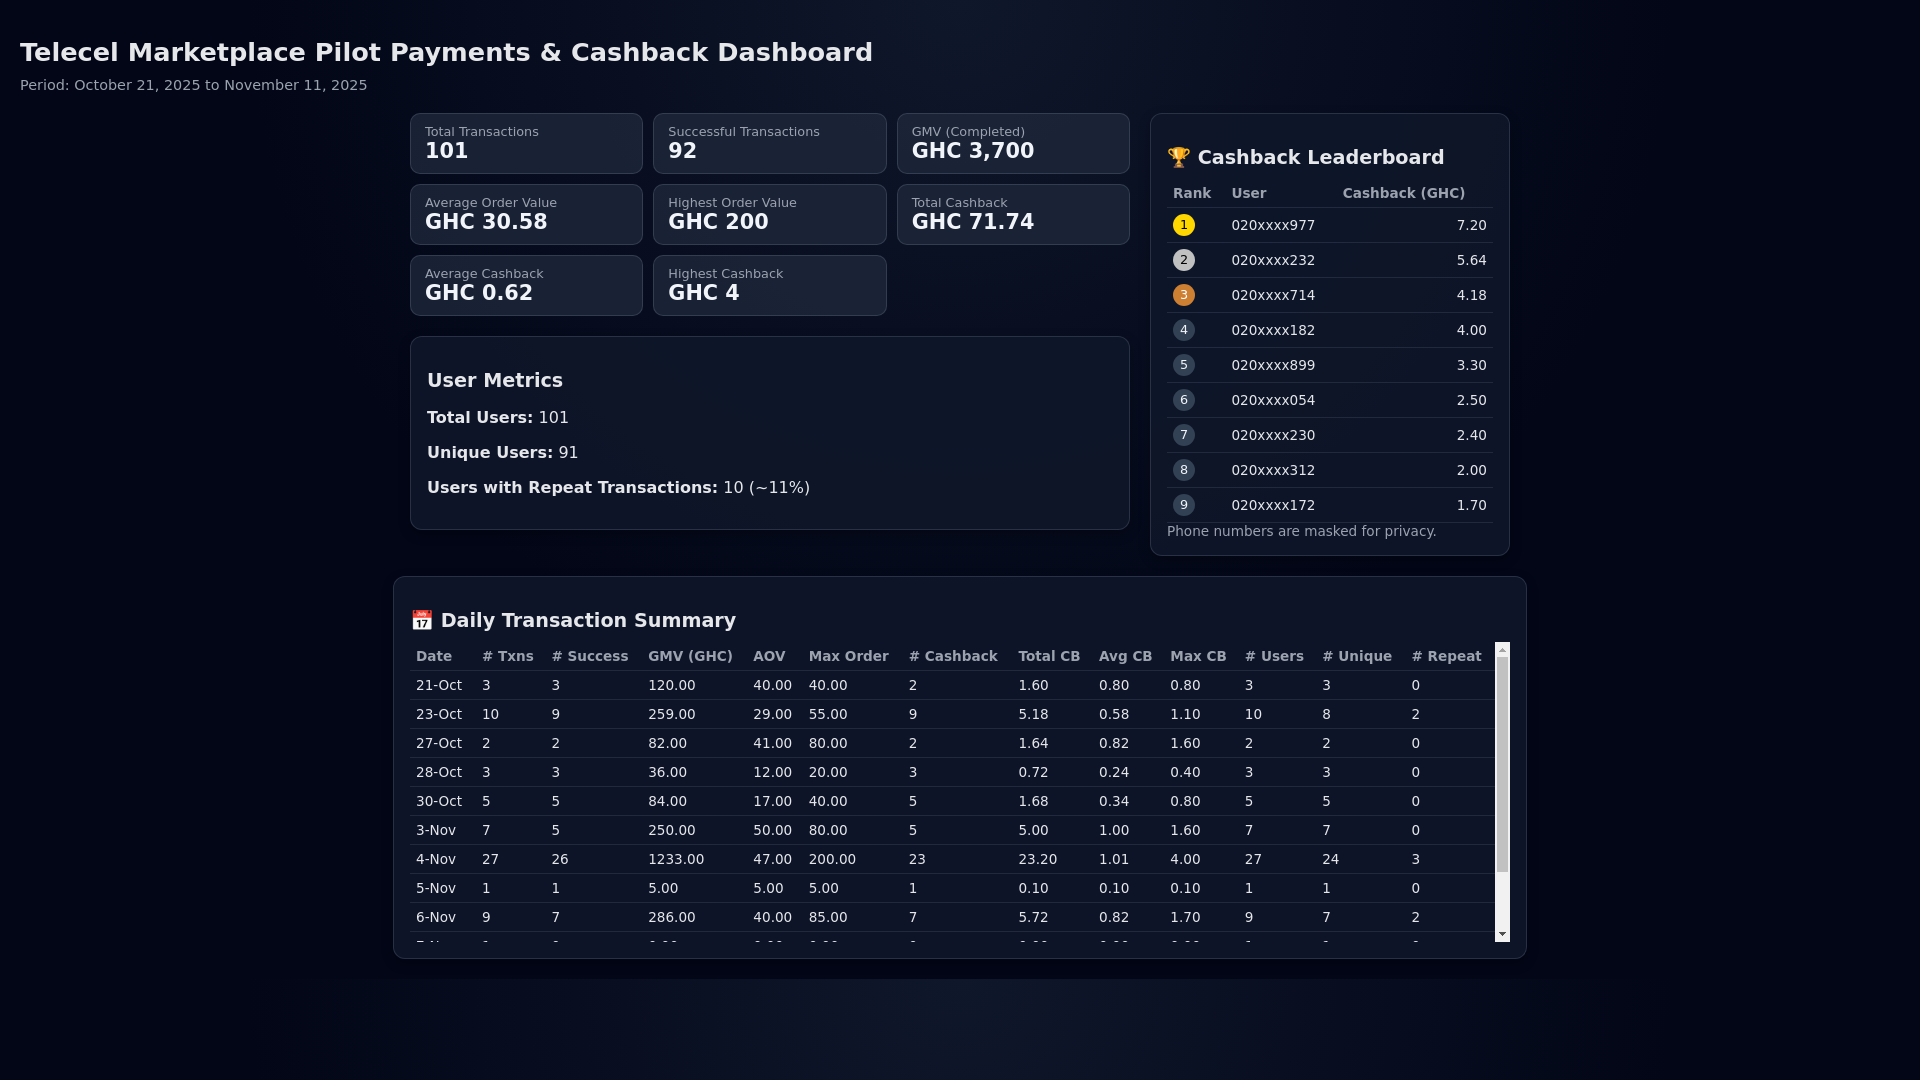
Task: Click the 4-Nov date cell
Action: [x=436, y=859]
